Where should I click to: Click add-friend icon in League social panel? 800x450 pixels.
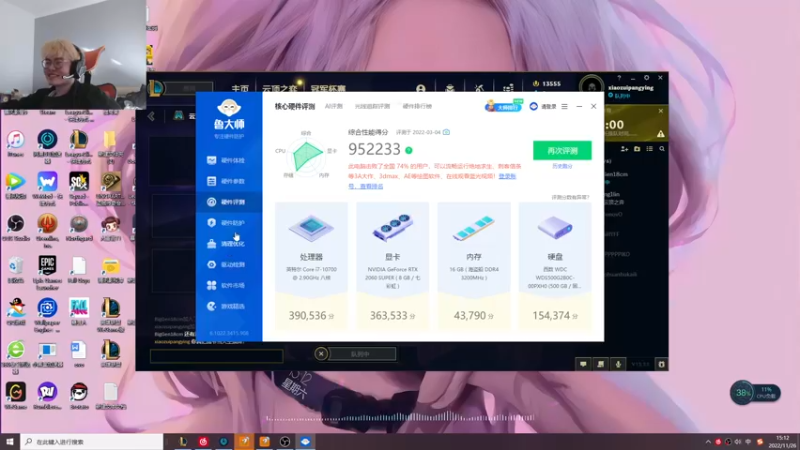pyautogui.click(x=624, y=149)
